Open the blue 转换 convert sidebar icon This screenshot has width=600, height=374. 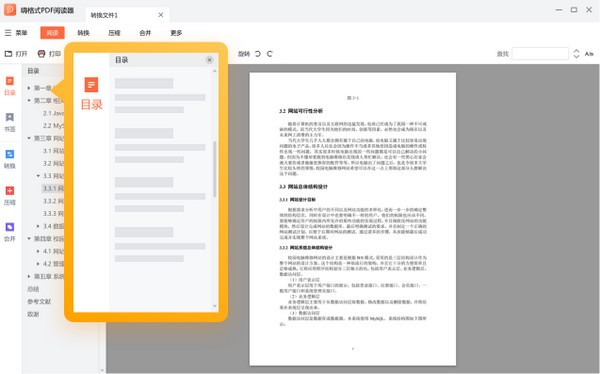click(x=10, y=159)
